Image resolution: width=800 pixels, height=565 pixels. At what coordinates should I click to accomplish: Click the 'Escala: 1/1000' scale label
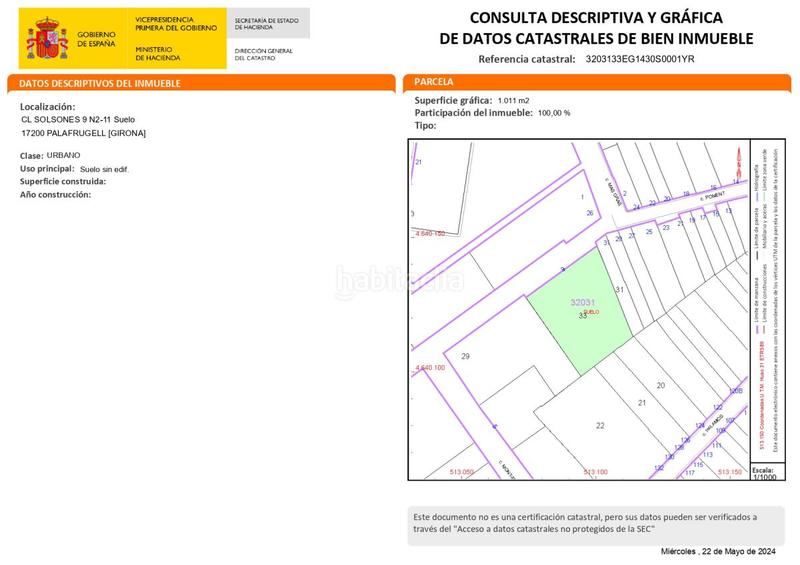763,472
